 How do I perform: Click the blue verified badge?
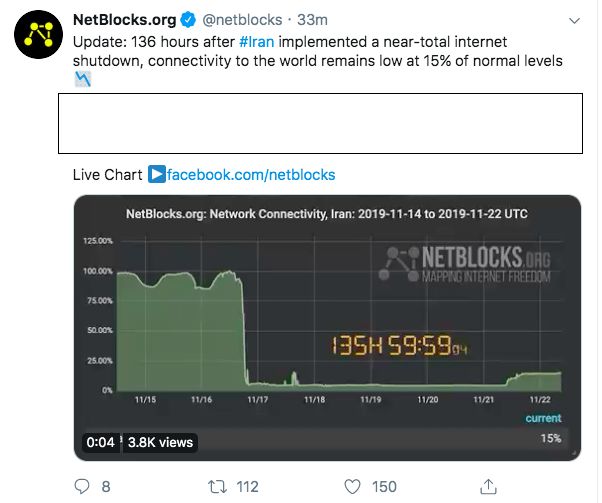[x=187, y=20]
